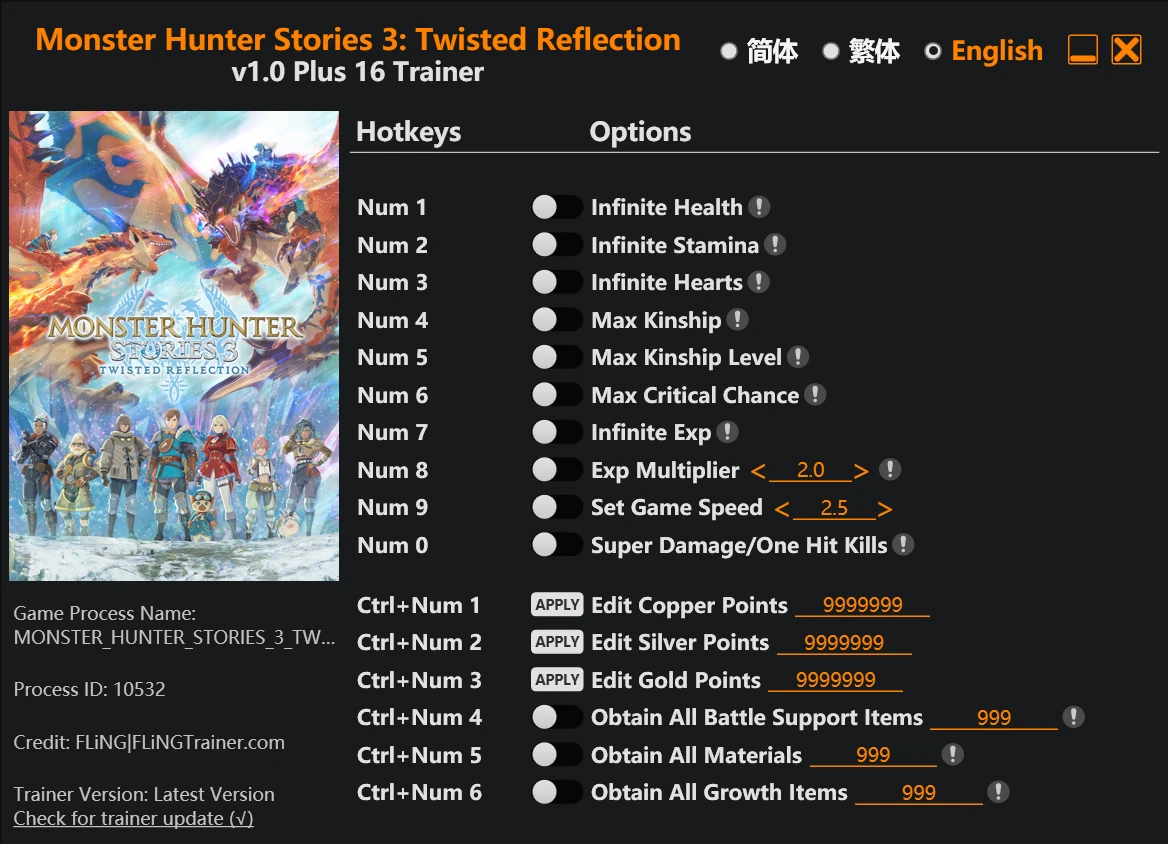
Task: Click the info icon next to Infinite Health
Action: coord(758,207)
